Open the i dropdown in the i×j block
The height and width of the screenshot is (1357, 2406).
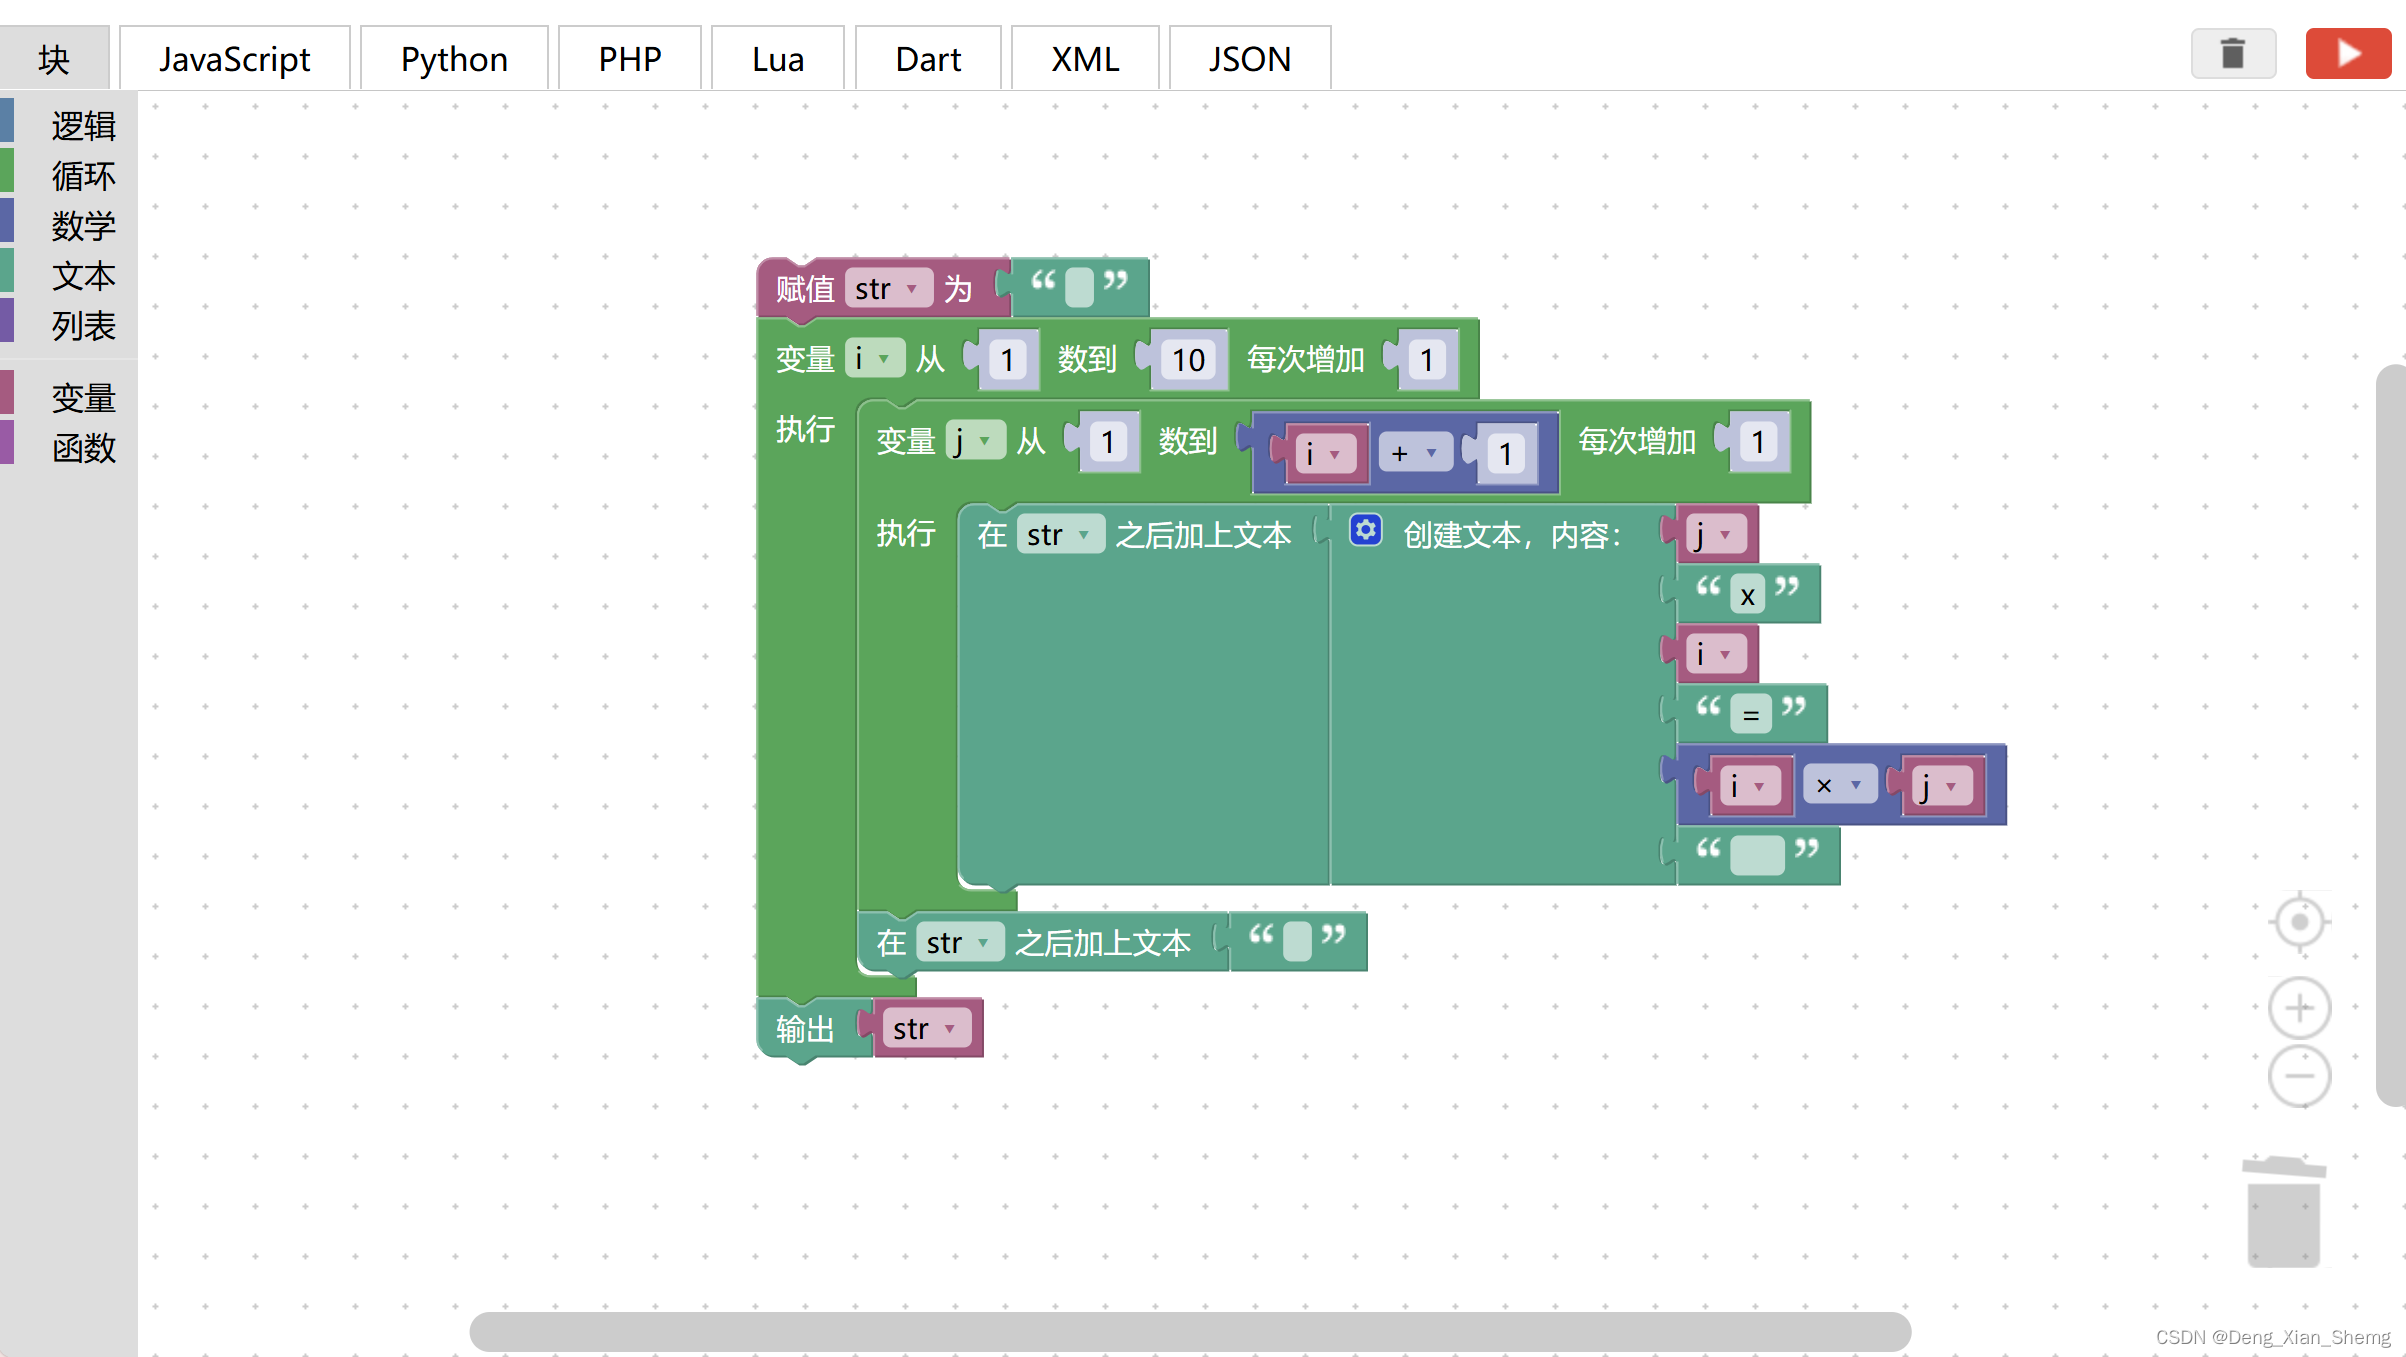pos(1748,785)
